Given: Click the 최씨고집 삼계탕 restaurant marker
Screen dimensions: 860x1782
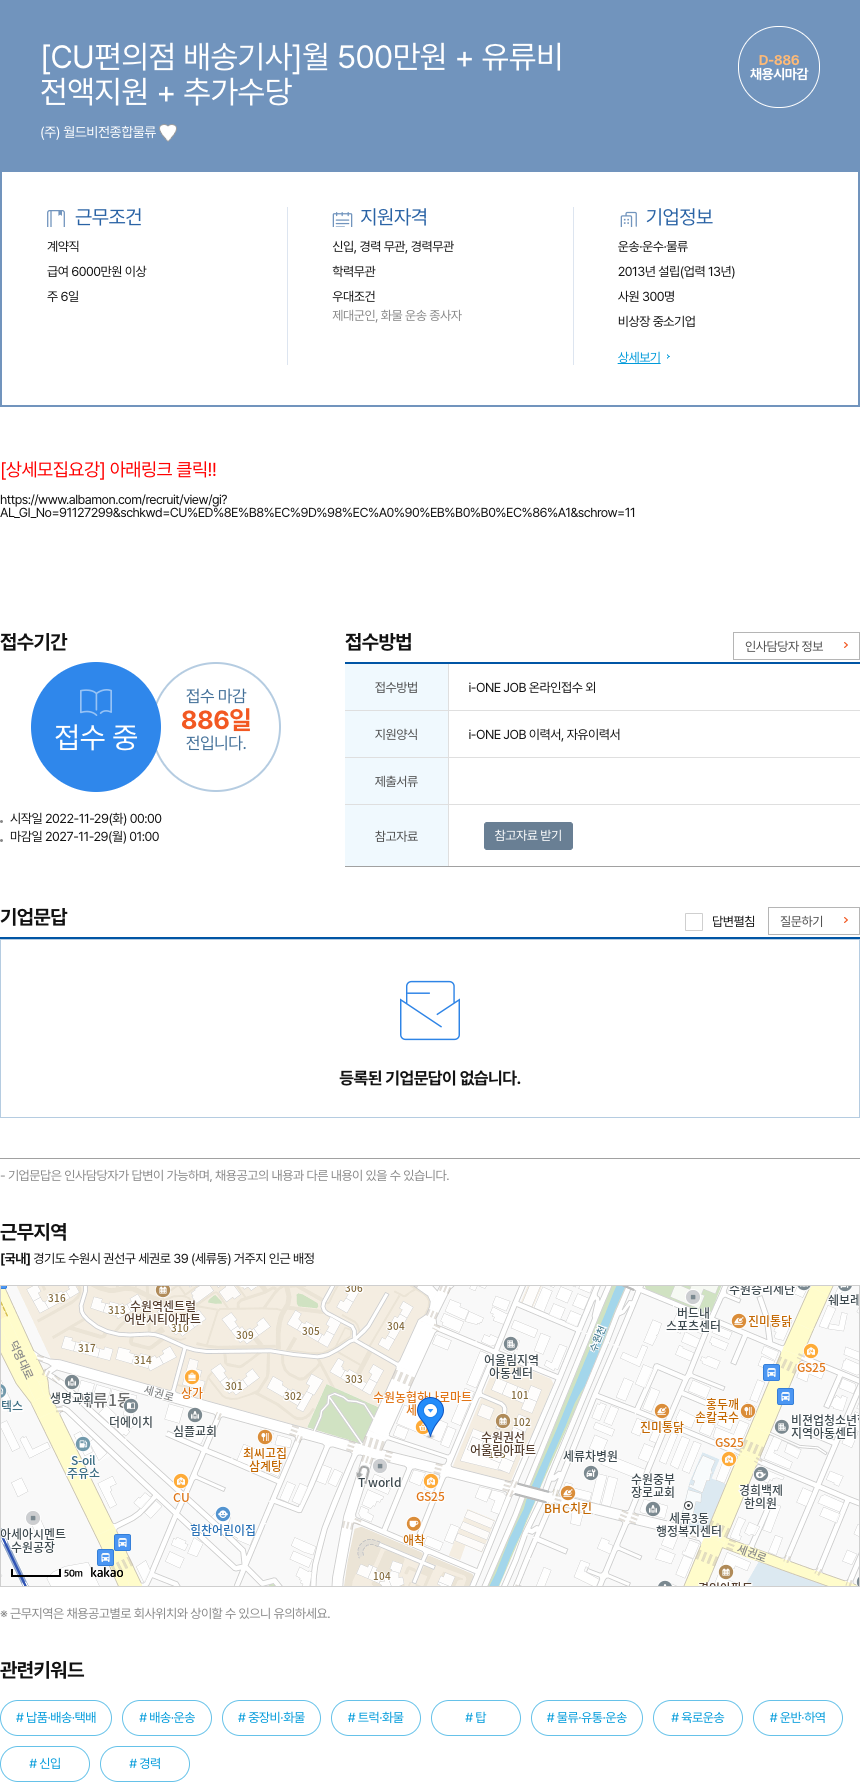Looking at the screenshot, I should pos(265,1437).
